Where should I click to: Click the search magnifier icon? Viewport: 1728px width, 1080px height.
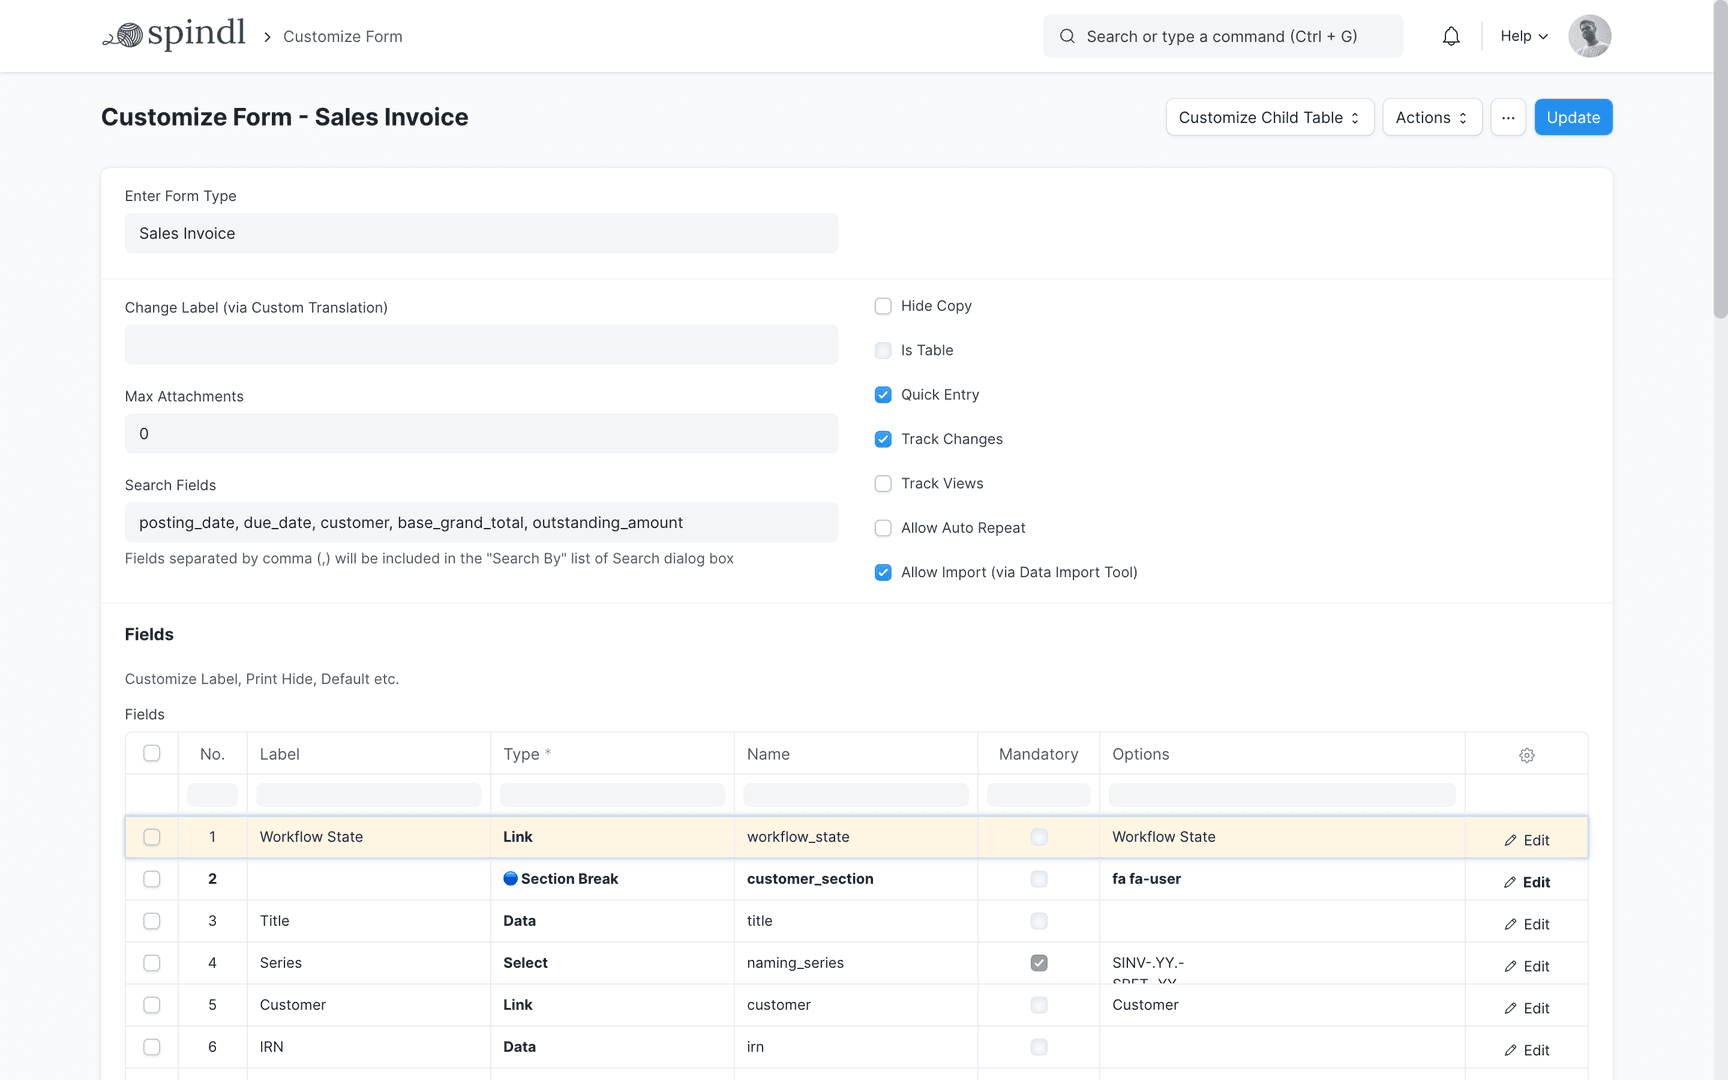1067,36
